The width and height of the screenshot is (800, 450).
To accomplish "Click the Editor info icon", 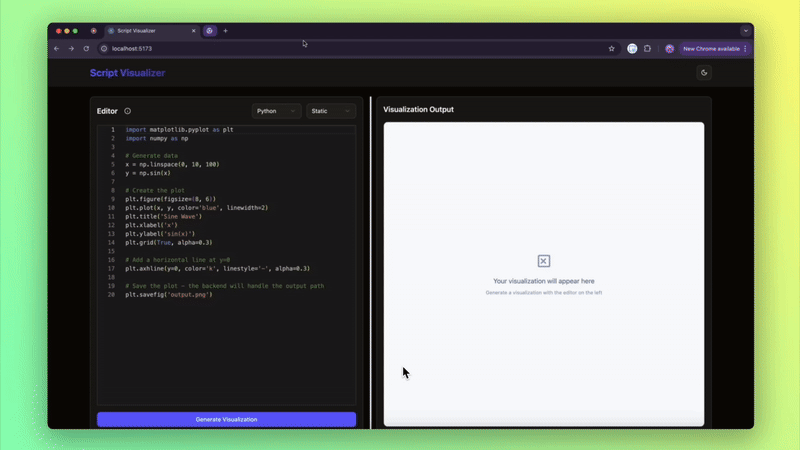I will (x=128, y=111).
